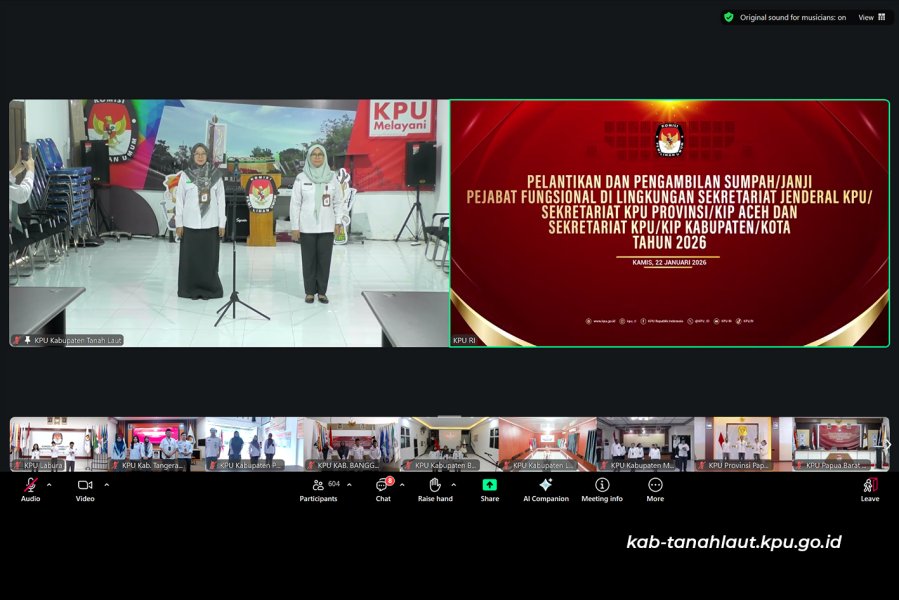Screen dimensions: 899x600
Task: Select the KPU Provinsi Papua video thumbnail
Action: click(x=743, y=443)
